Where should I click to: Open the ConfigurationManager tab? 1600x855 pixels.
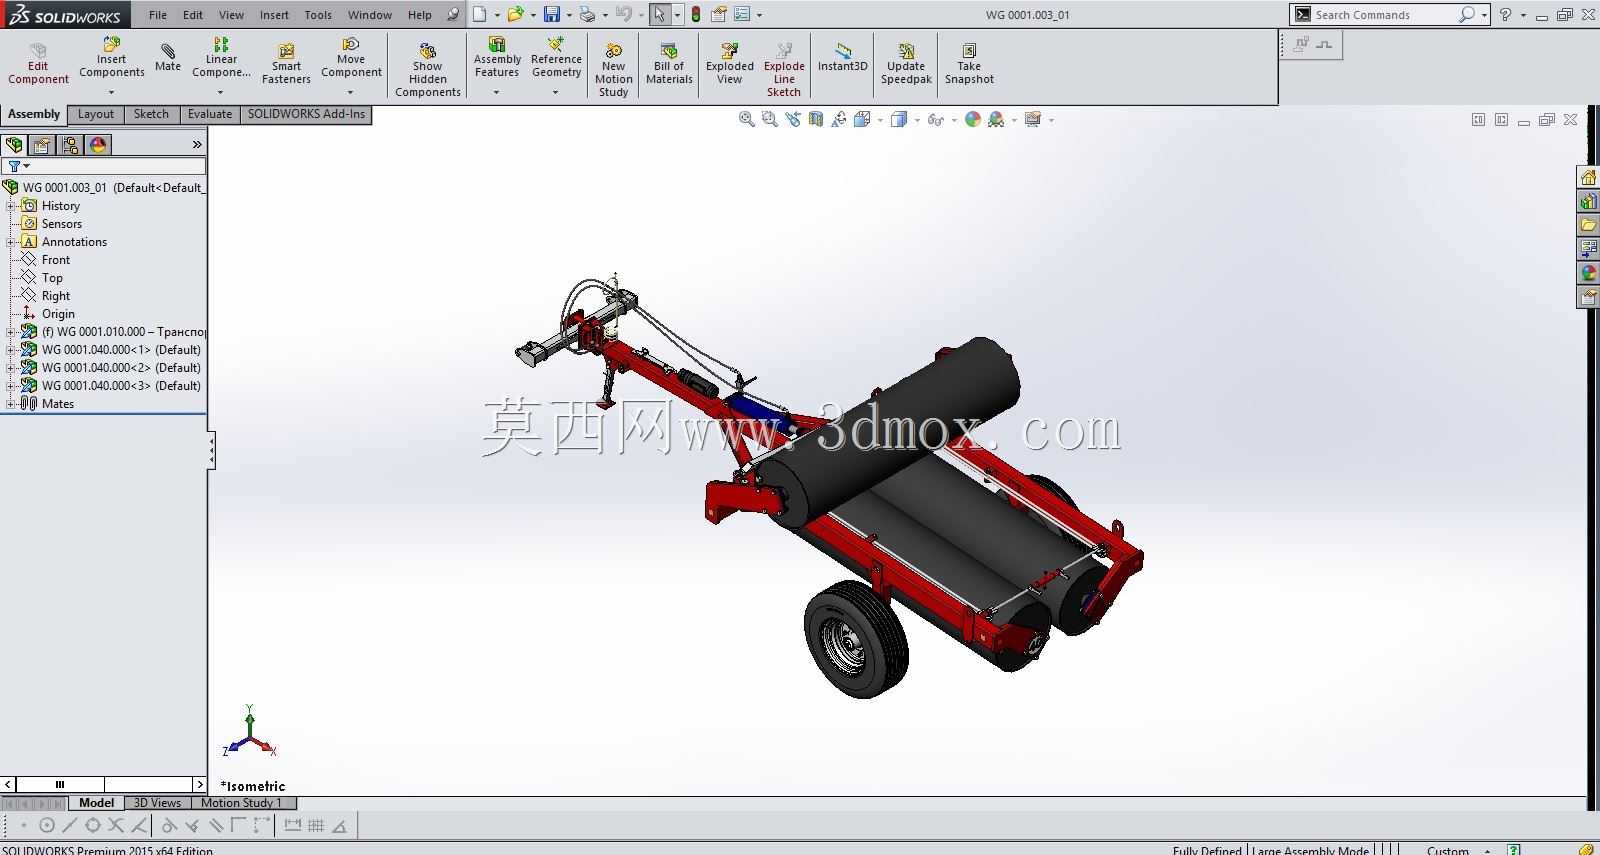(x=70, y=145)
